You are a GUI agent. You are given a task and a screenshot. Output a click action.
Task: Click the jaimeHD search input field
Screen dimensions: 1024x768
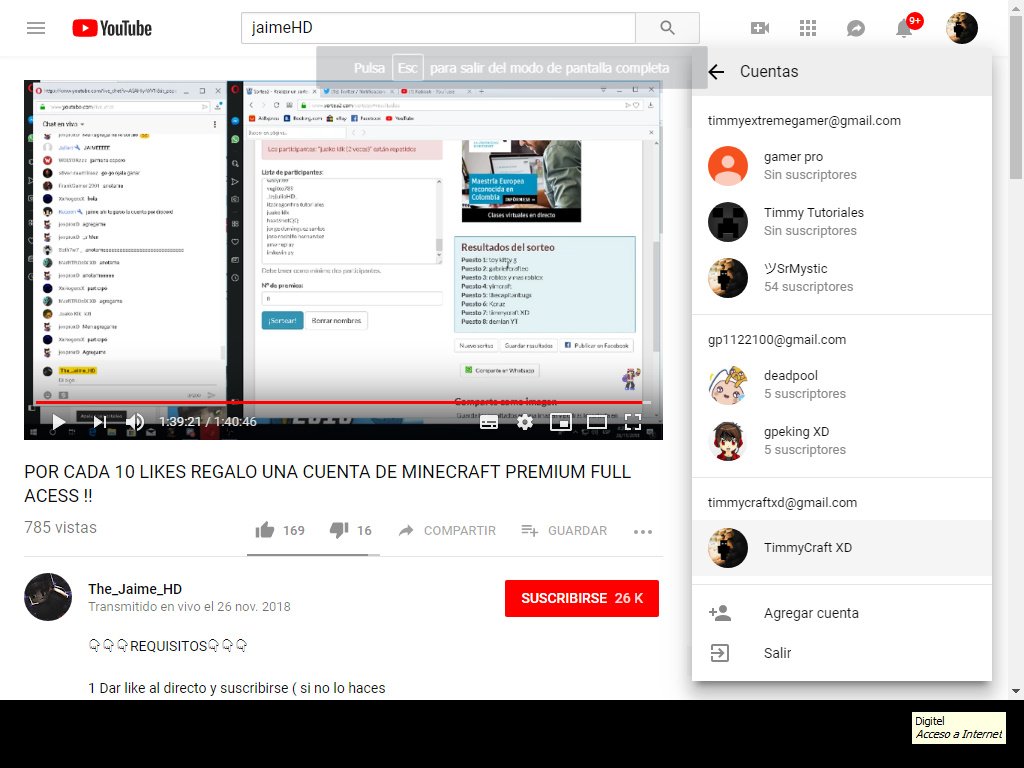pos(438,28)
